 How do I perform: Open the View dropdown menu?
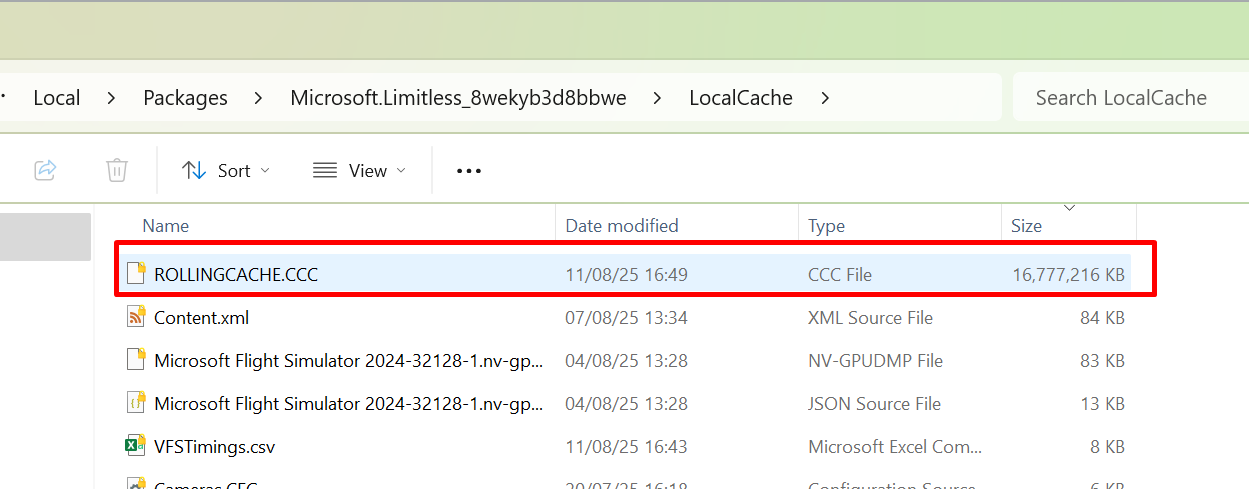coord(359,171)
